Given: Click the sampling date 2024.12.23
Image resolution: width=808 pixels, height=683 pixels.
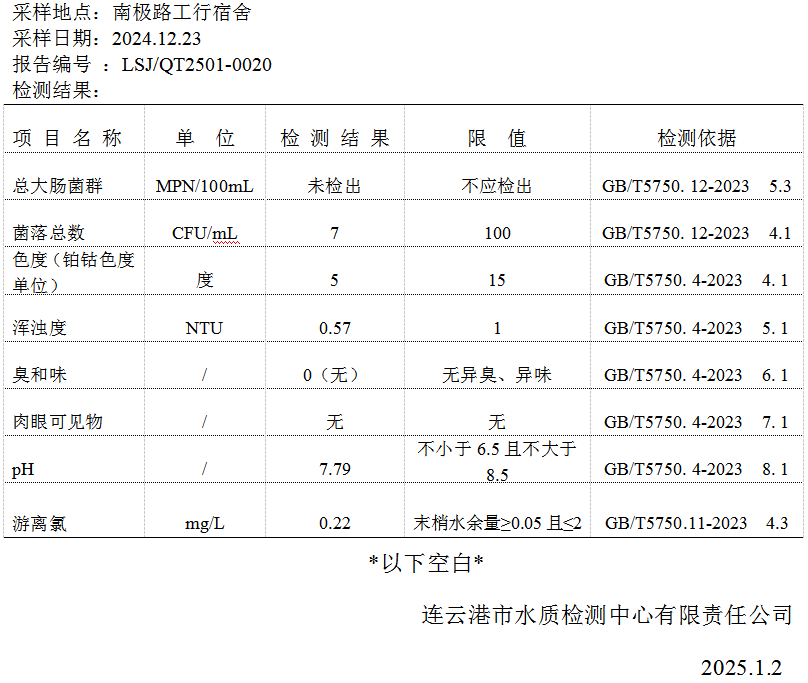Looking at the screenshot, I should click(157, 39).
